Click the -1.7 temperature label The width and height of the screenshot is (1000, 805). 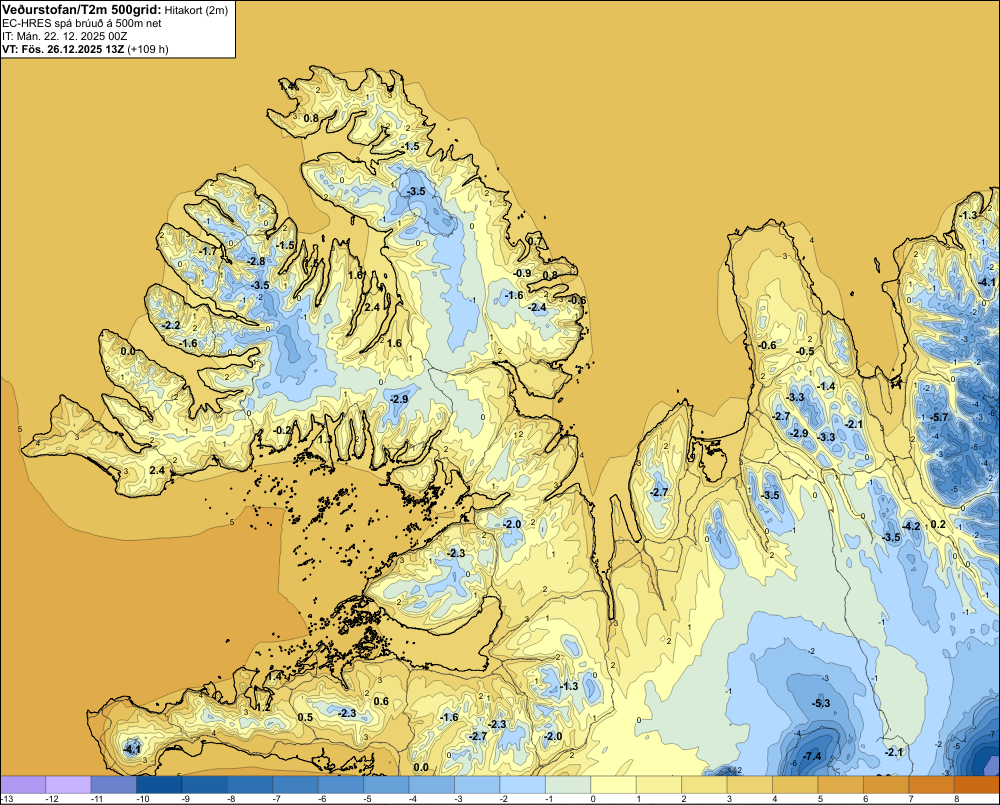[207, 251]
